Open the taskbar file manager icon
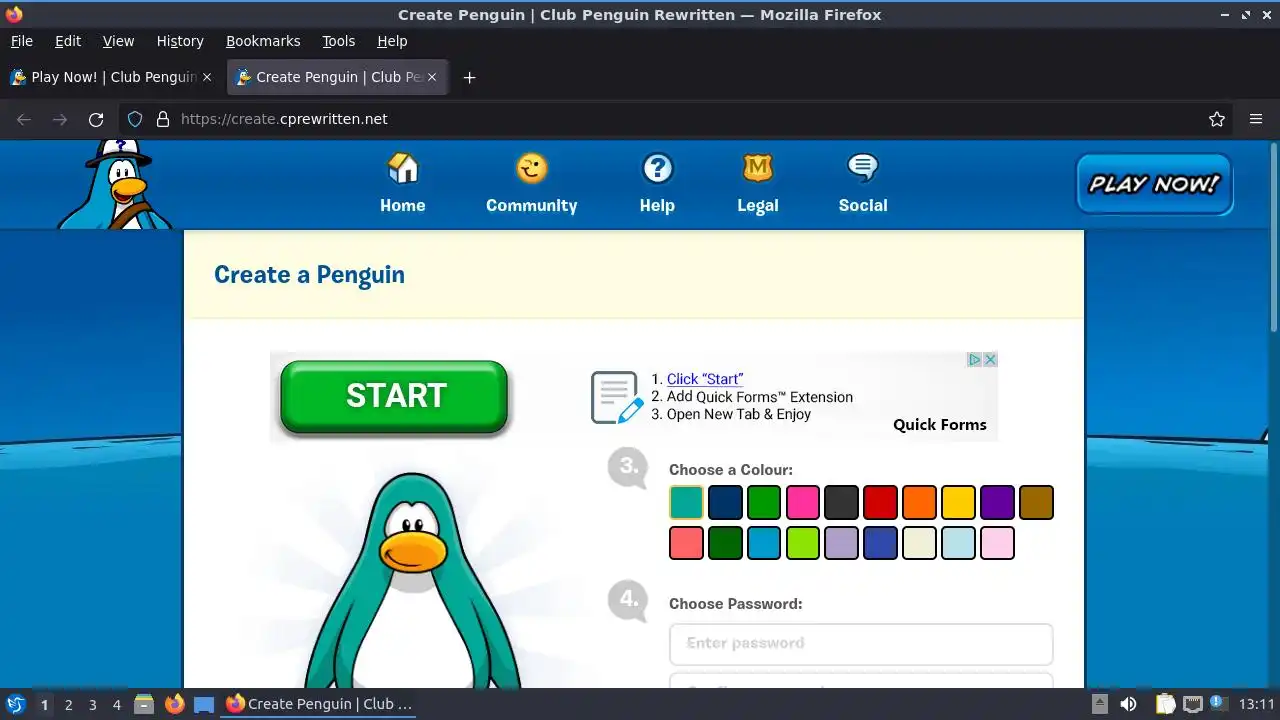The height and width of the screenshot is (720, 1280). [143, 704]
